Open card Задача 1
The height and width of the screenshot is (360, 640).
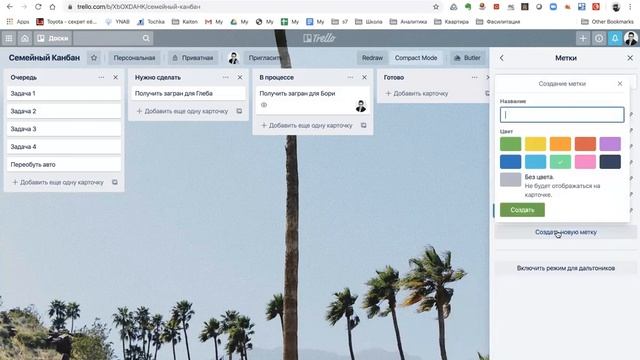(x=64, y=93)
